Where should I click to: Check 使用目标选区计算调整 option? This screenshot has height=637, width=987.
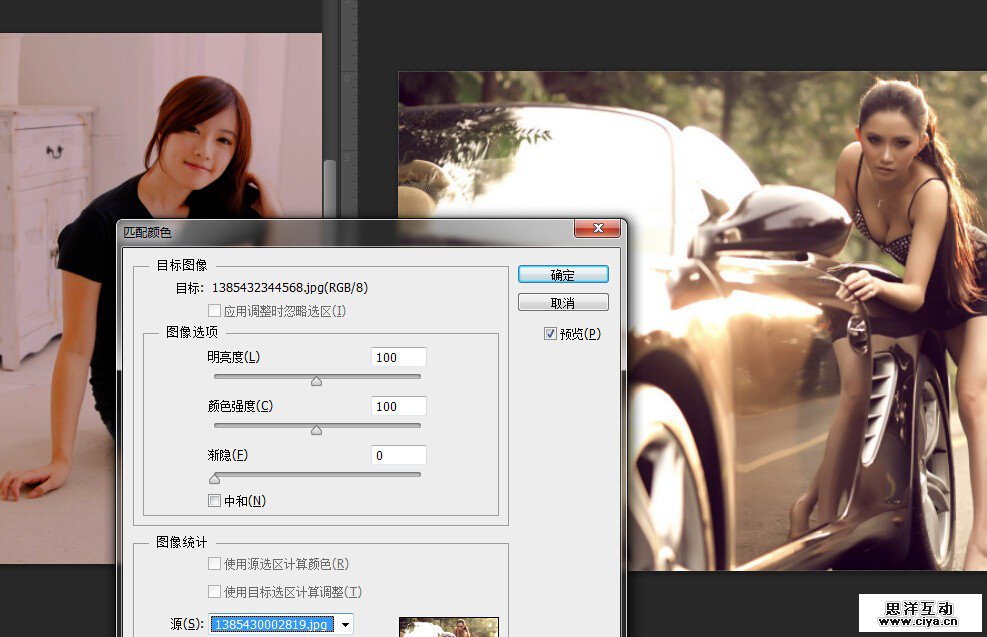[214, 592]
